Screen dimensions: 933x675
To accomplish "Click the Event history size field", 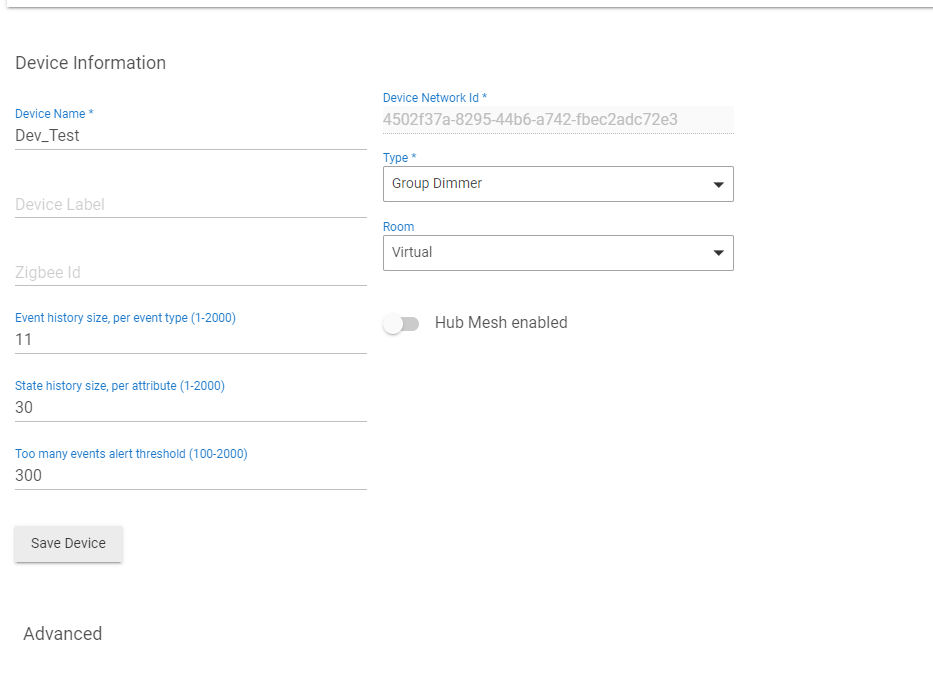I will point(190,340).
